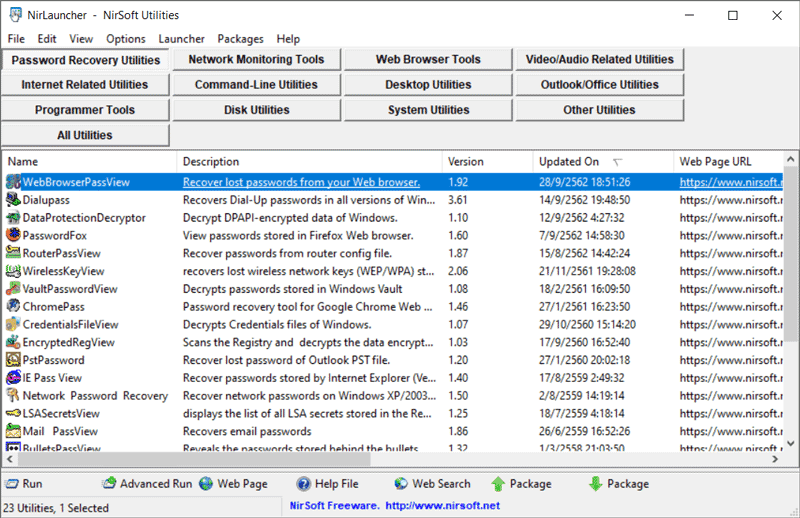Click the Dialupass utility icon

(x=13, y=200)
